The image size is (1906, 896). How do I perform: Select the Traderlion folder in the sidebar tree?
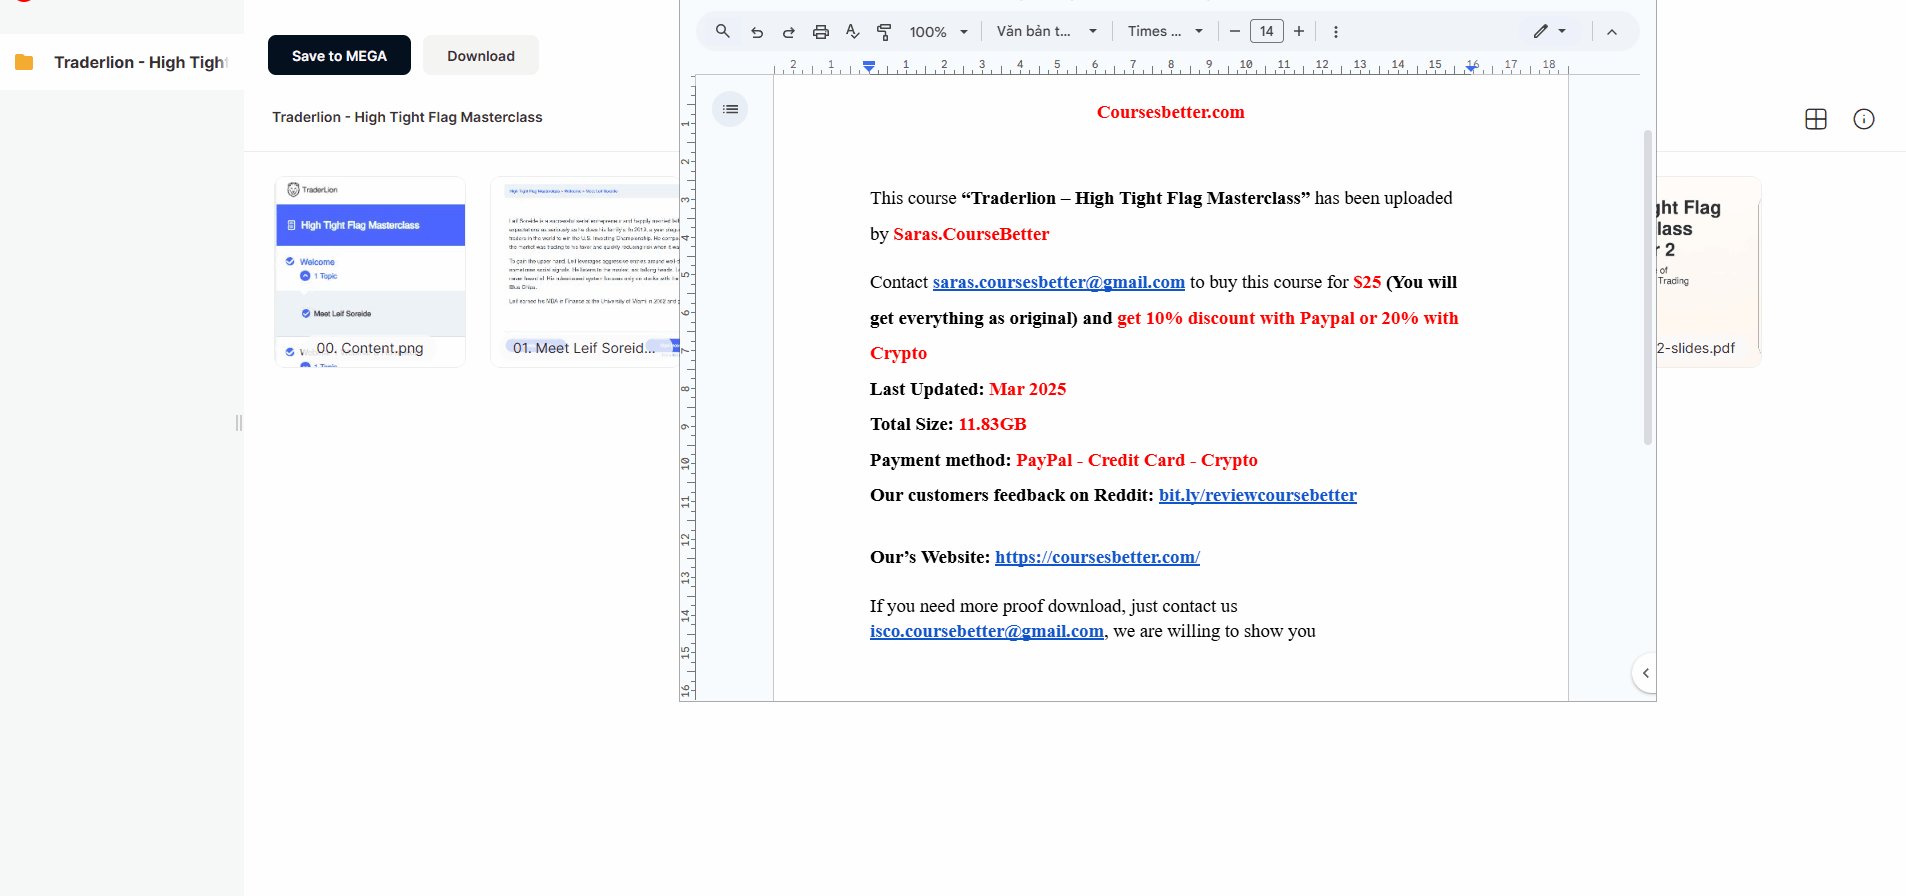pyautogui.click(x=122, y=62)
